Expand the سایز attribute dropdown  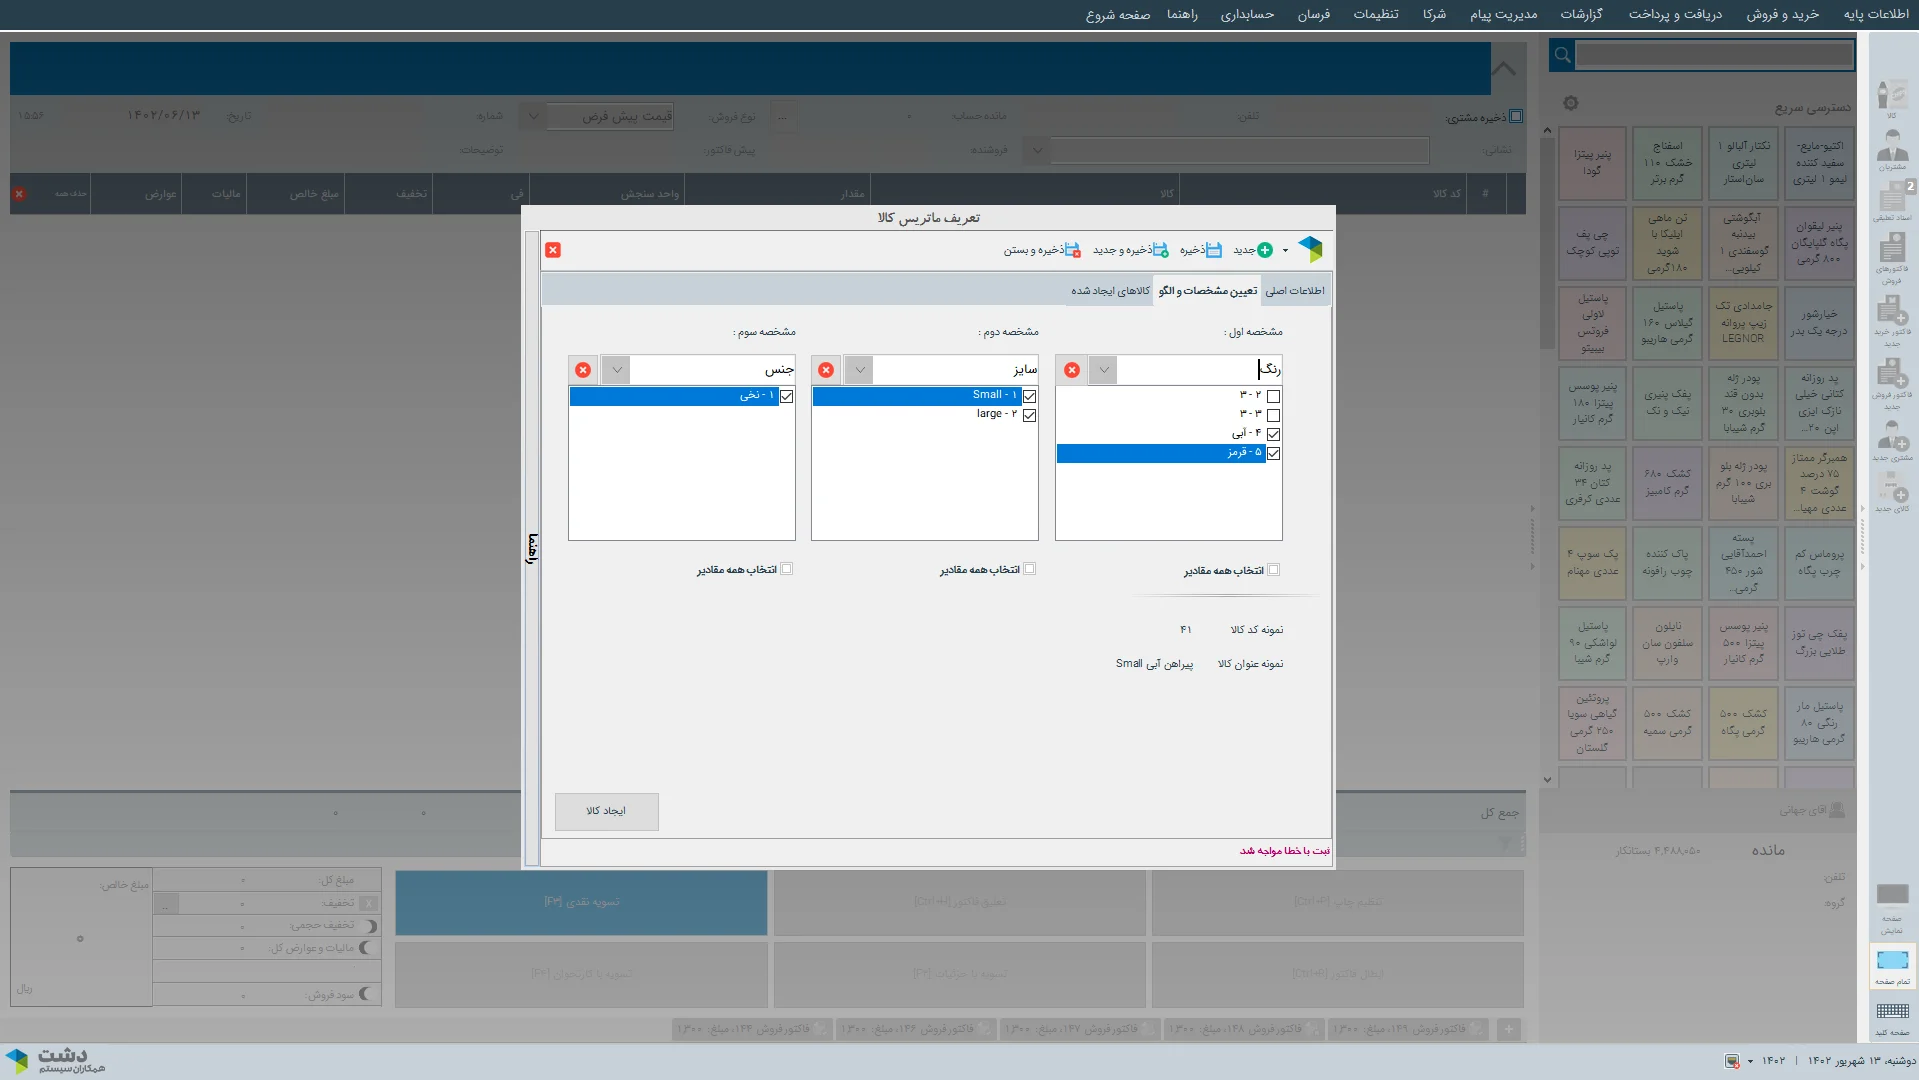(x=859, y=370)
